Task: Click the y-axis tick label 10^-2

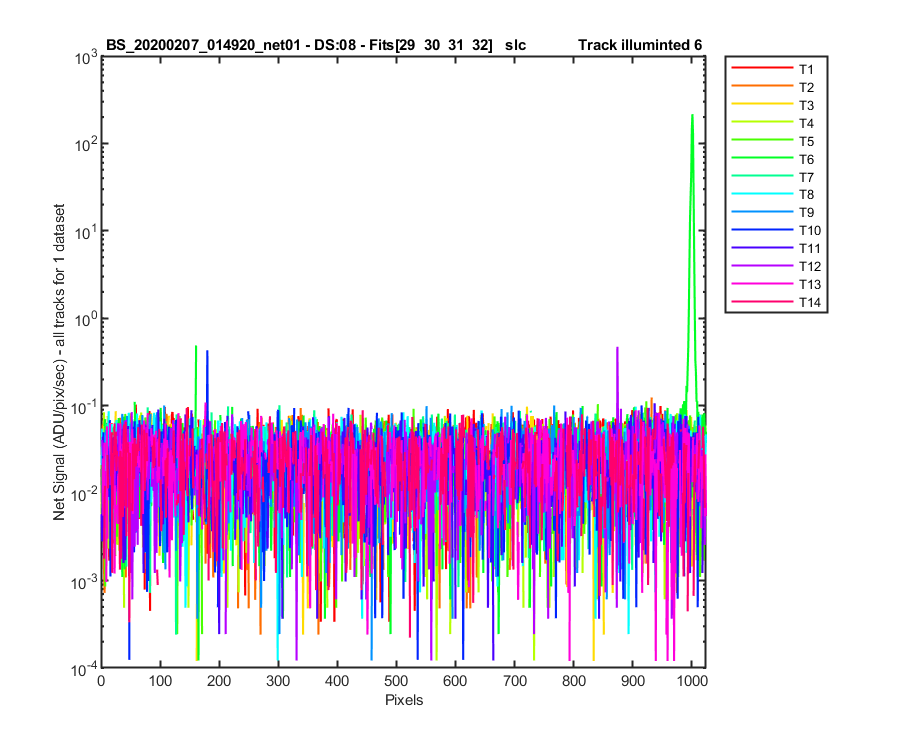Action: (x=84, y=494)
